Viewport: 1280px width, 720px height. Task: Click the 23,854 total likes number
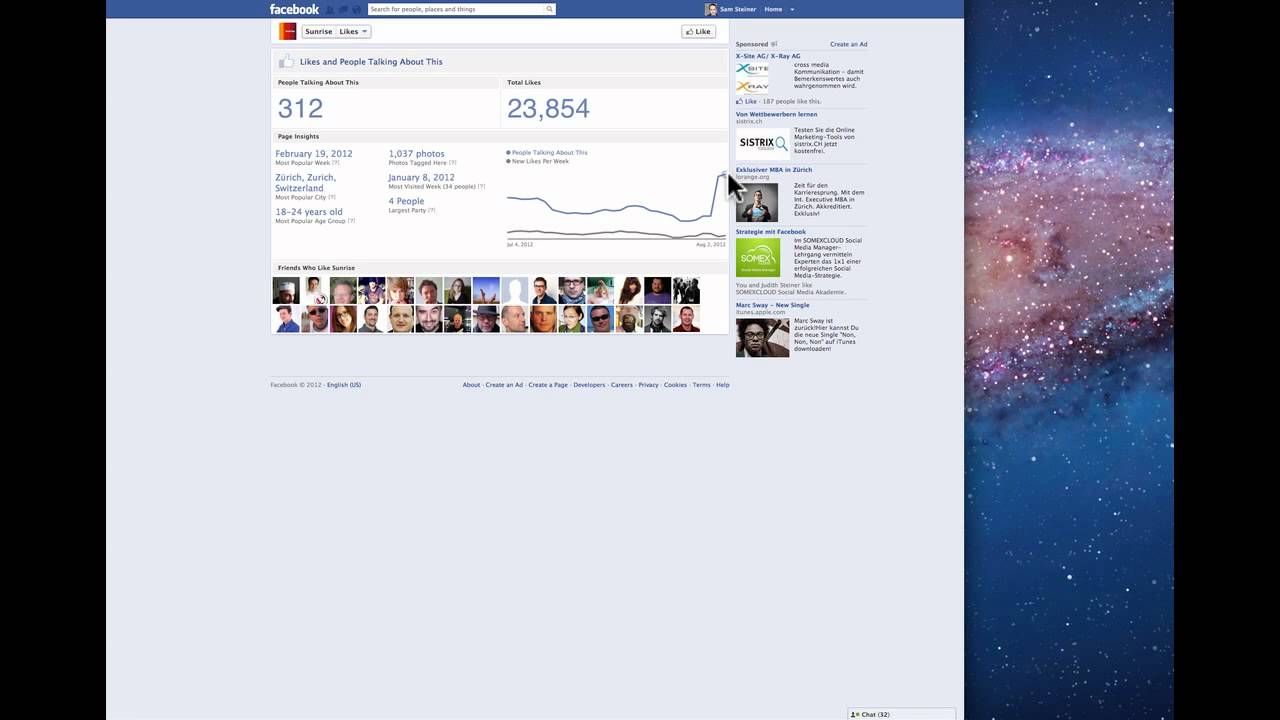click(x=548, y=108)
